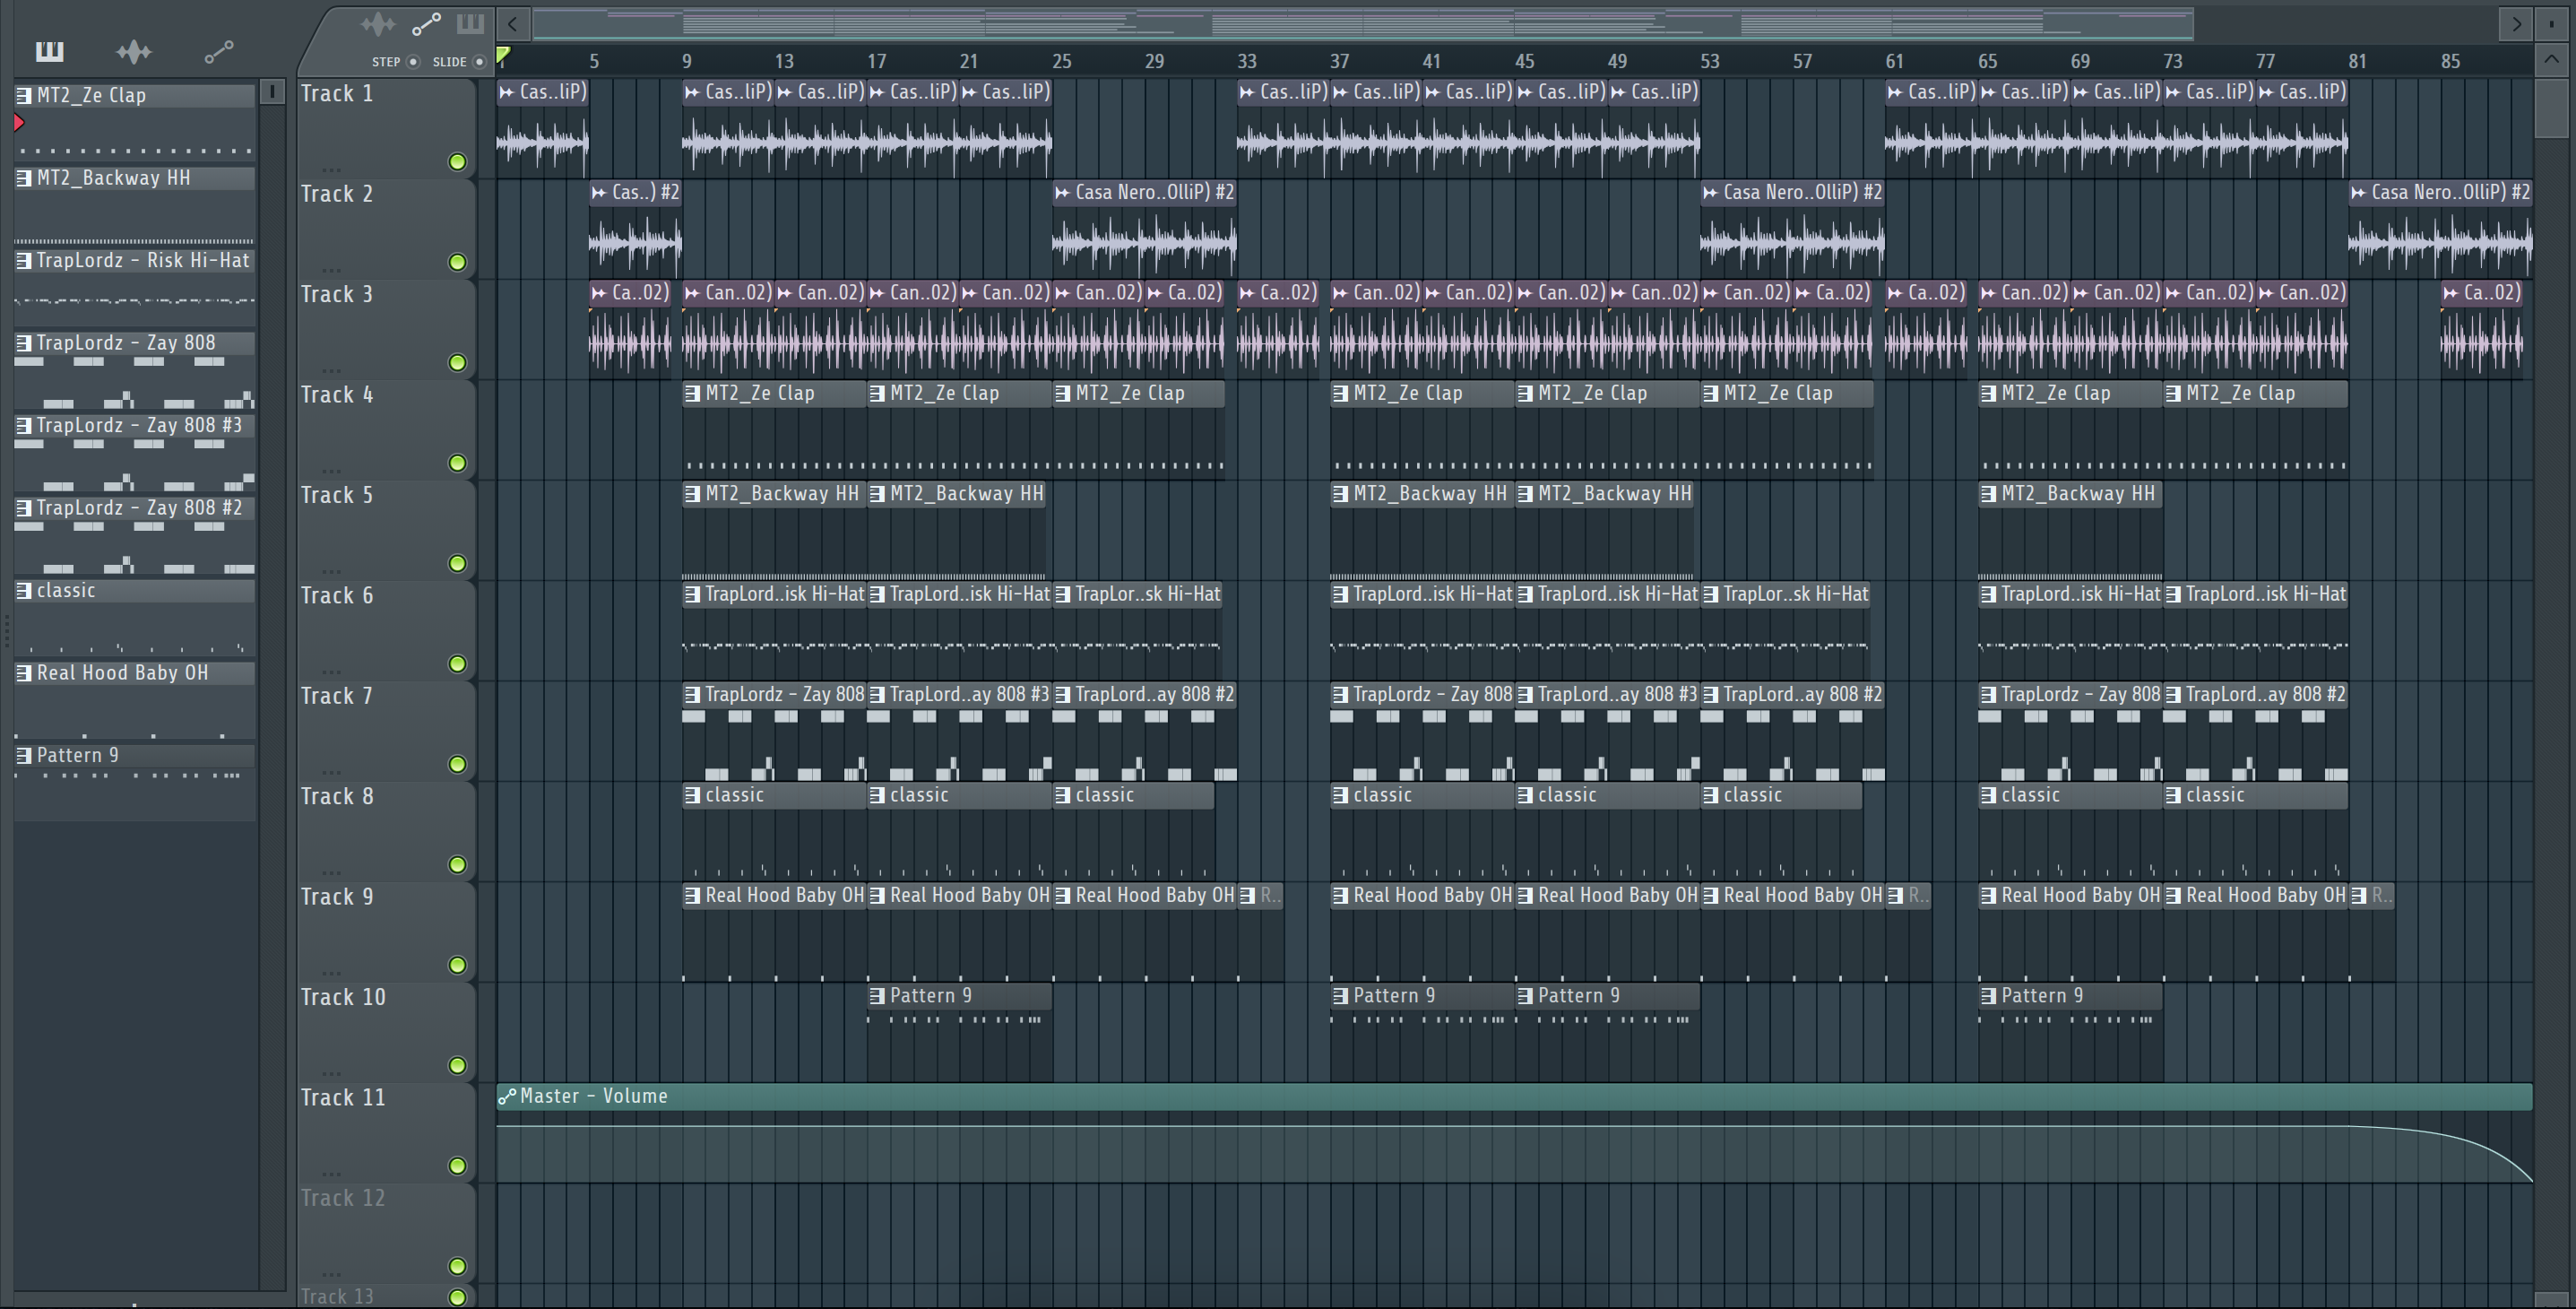The height and width of the screenshot is (1309, 2576).
Task: Click bar 33 on the timeline ruler
Action: coord(1246,61)
